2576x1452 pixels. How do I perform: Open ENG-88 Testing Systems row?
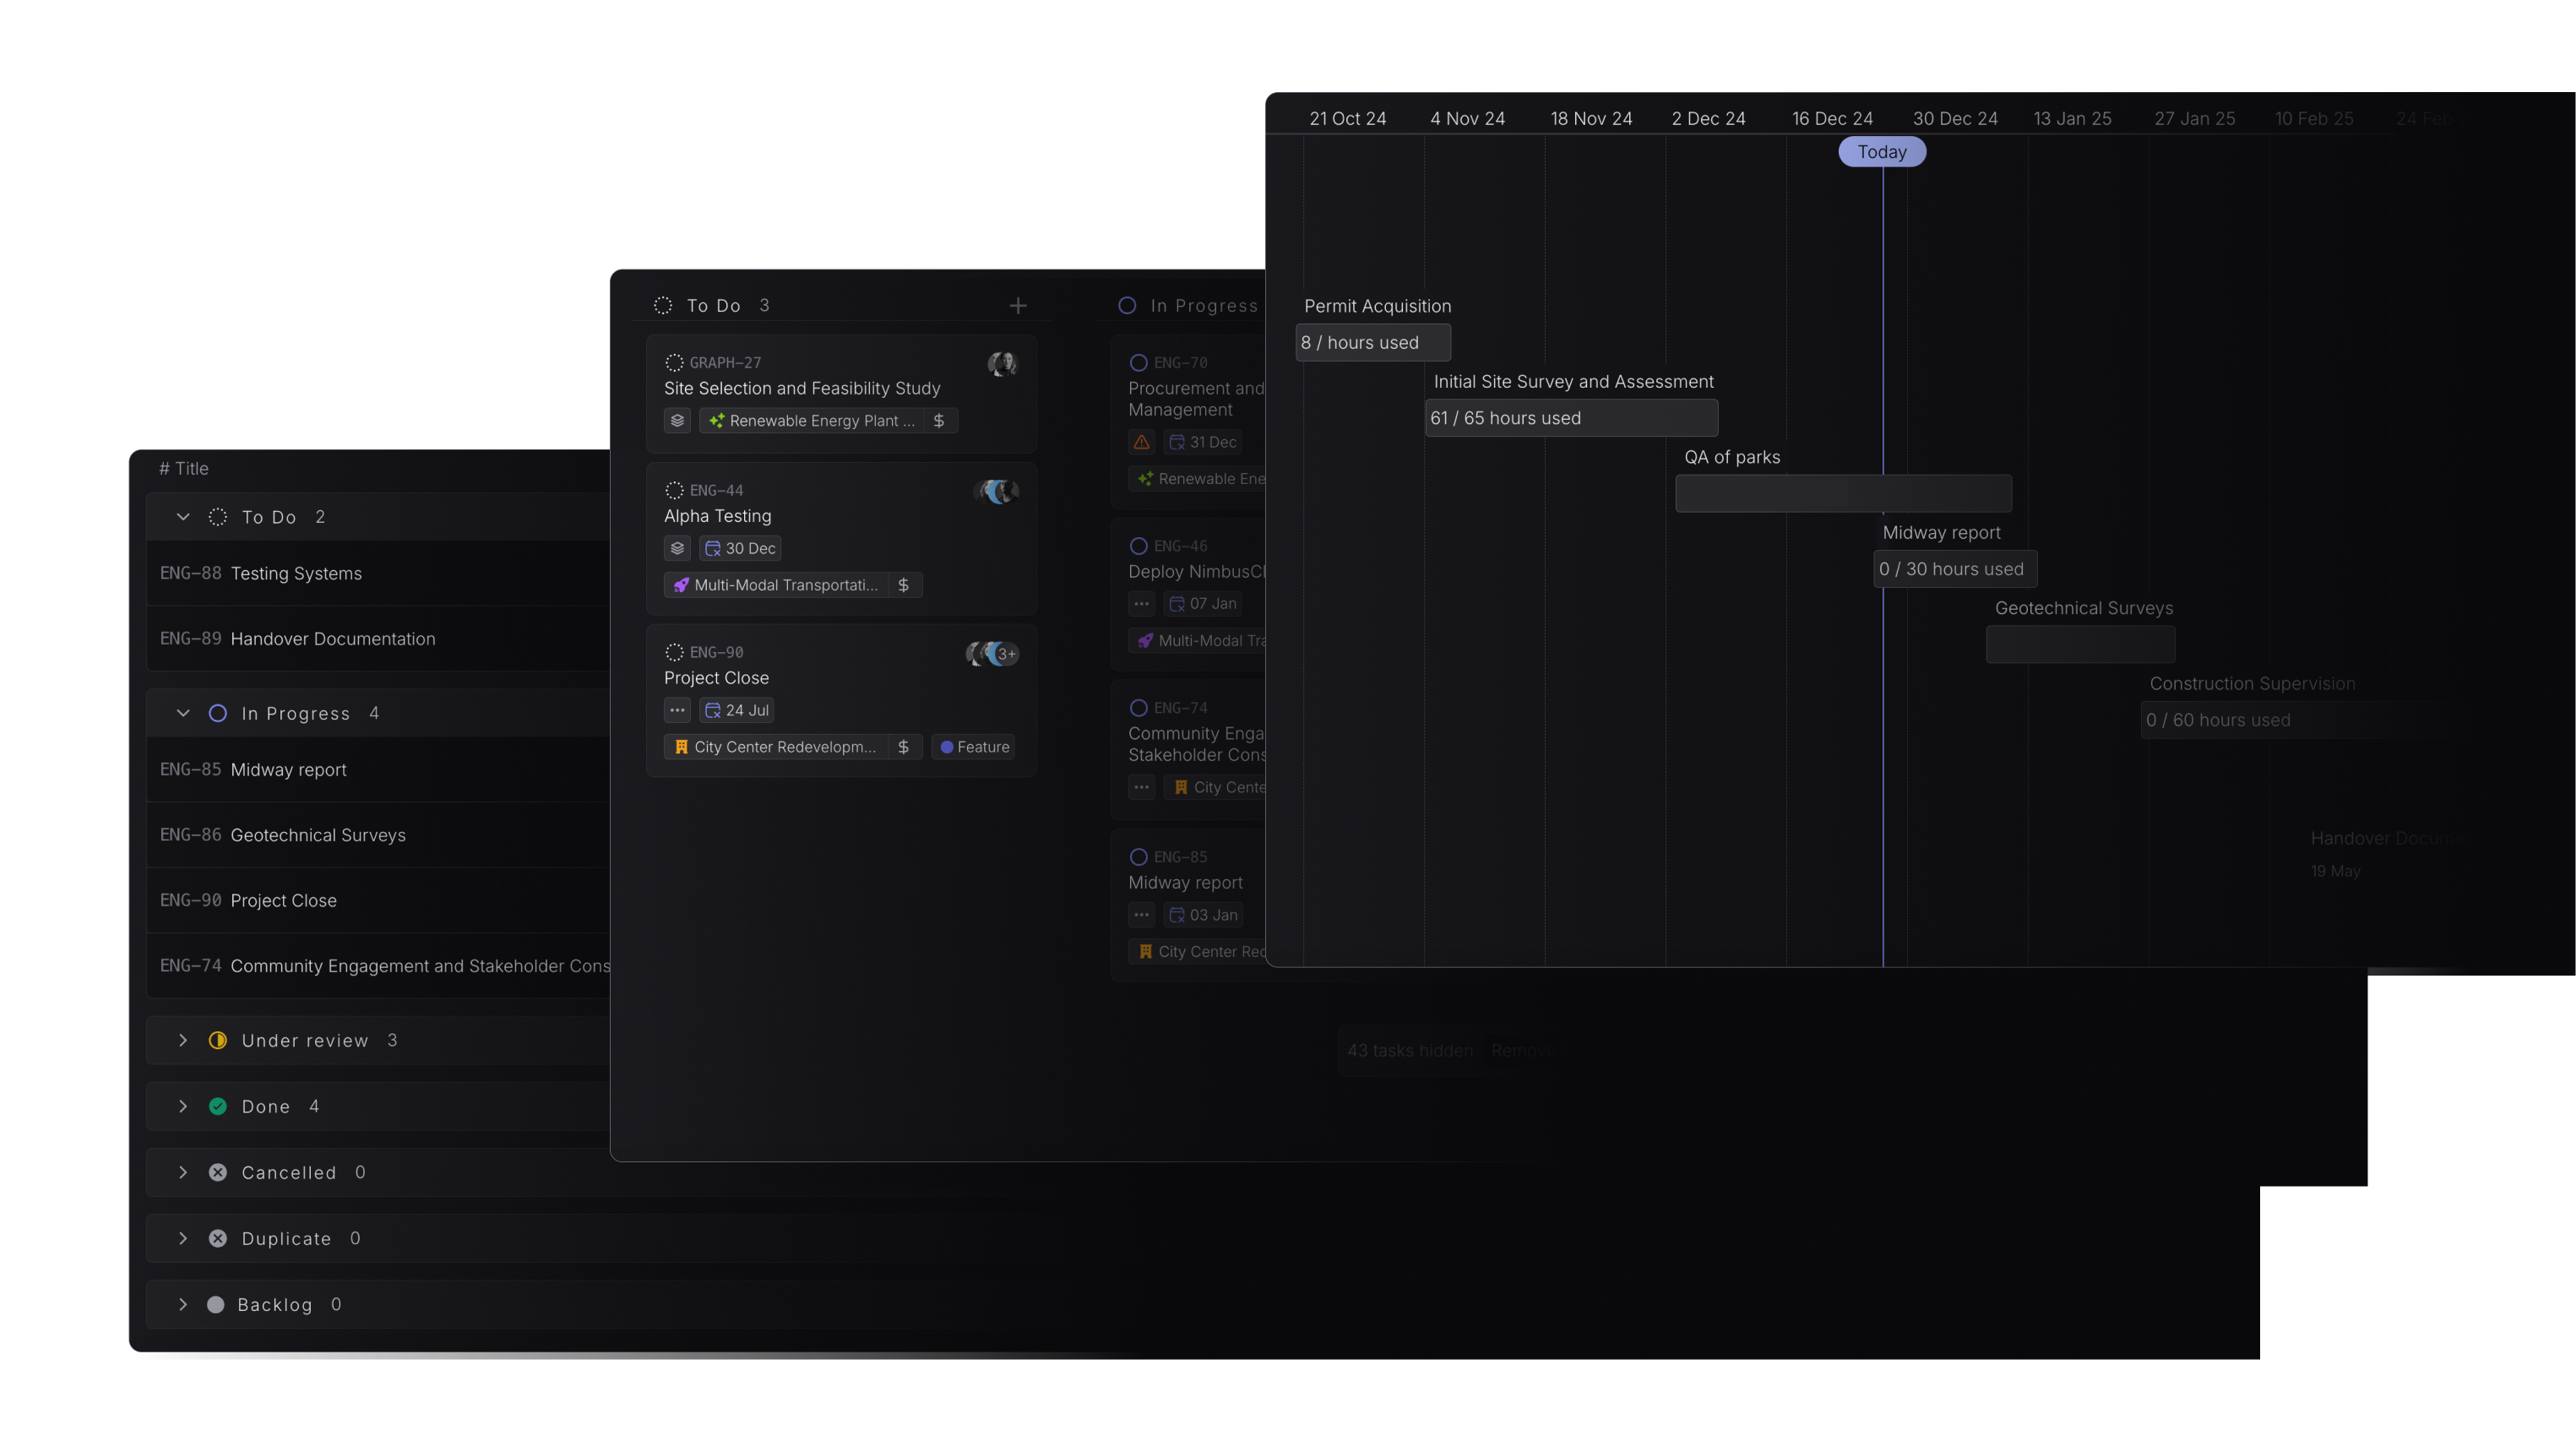(296, 574)
